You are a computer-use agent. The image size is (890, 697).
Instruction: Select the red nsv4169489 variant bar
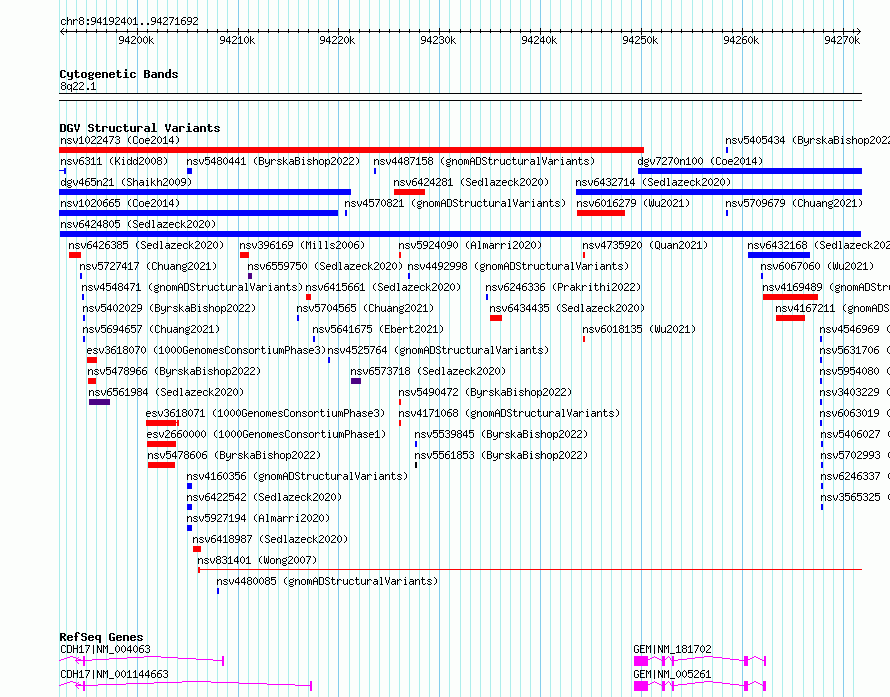point(790,297)
